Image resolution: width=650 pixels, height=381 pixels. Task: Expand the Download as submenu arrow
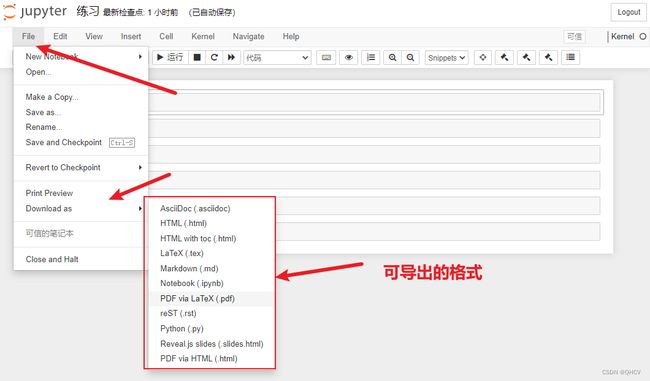click(140, 208)
